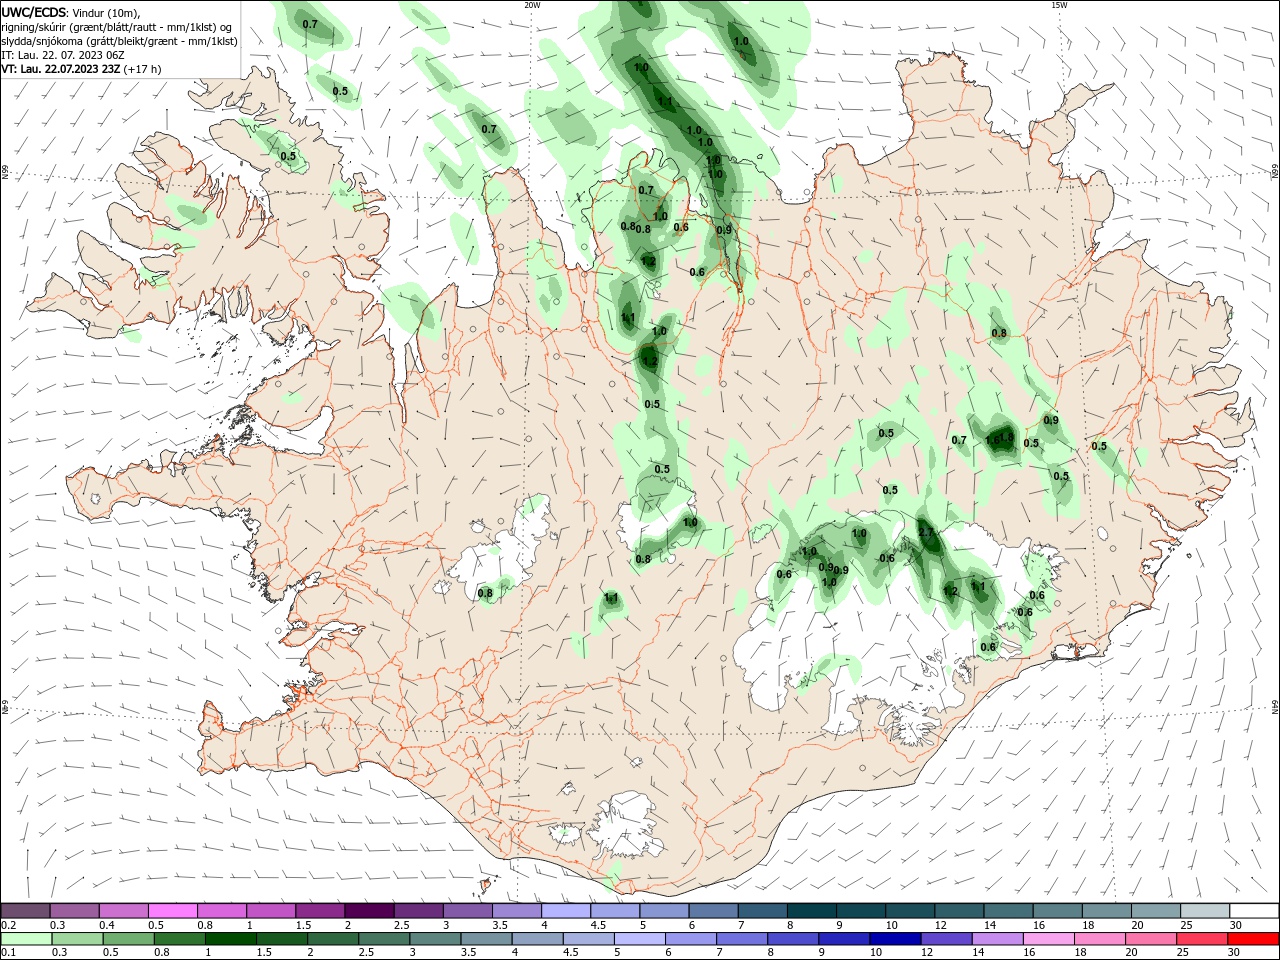Screen dimensions: 1280x960
Task: Select upper legend swatch between 12 and 14
Action: coord(959,911)
